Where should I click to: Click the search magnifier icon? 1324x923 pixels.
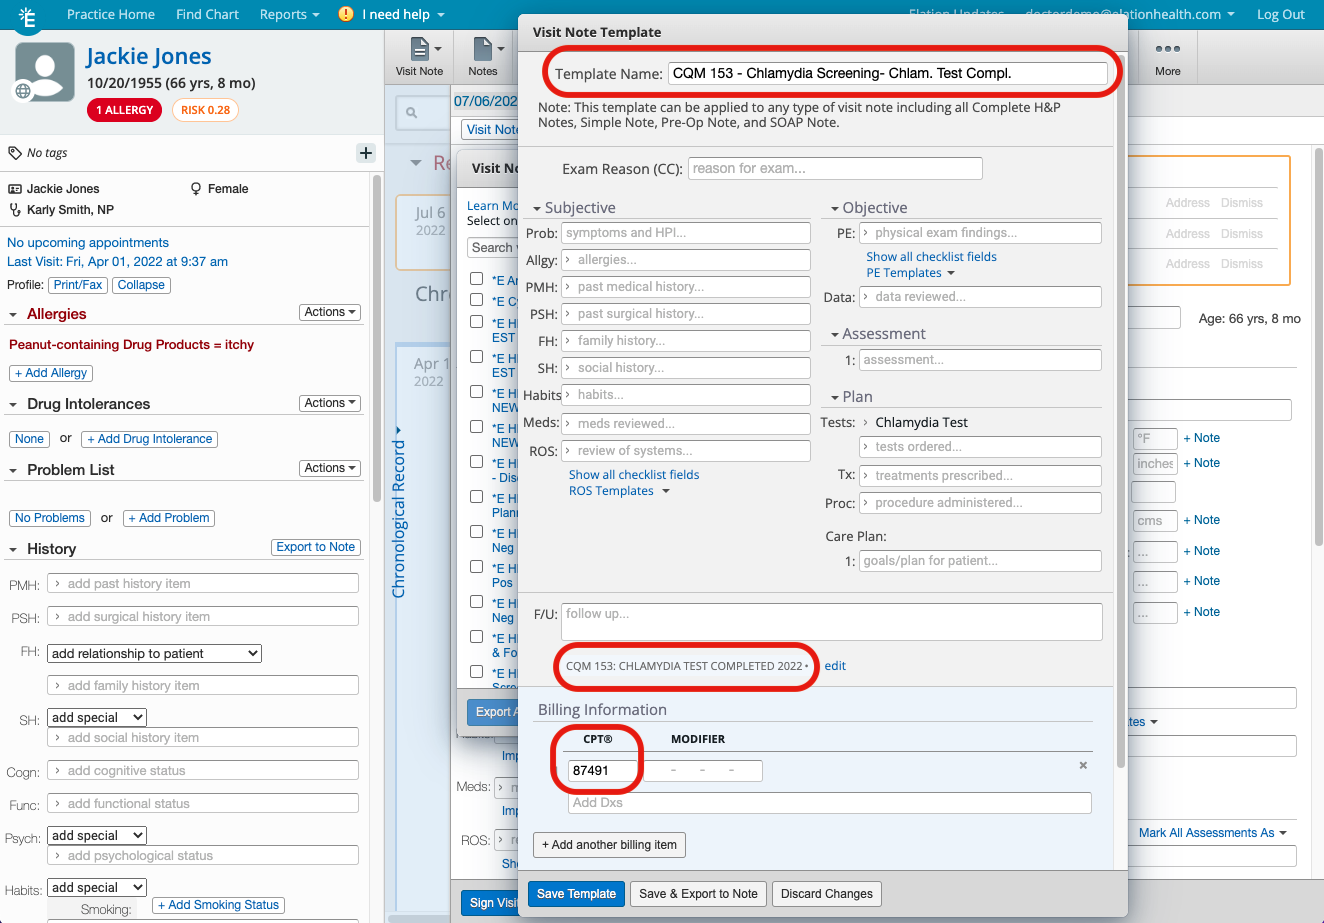pos(411,113)
